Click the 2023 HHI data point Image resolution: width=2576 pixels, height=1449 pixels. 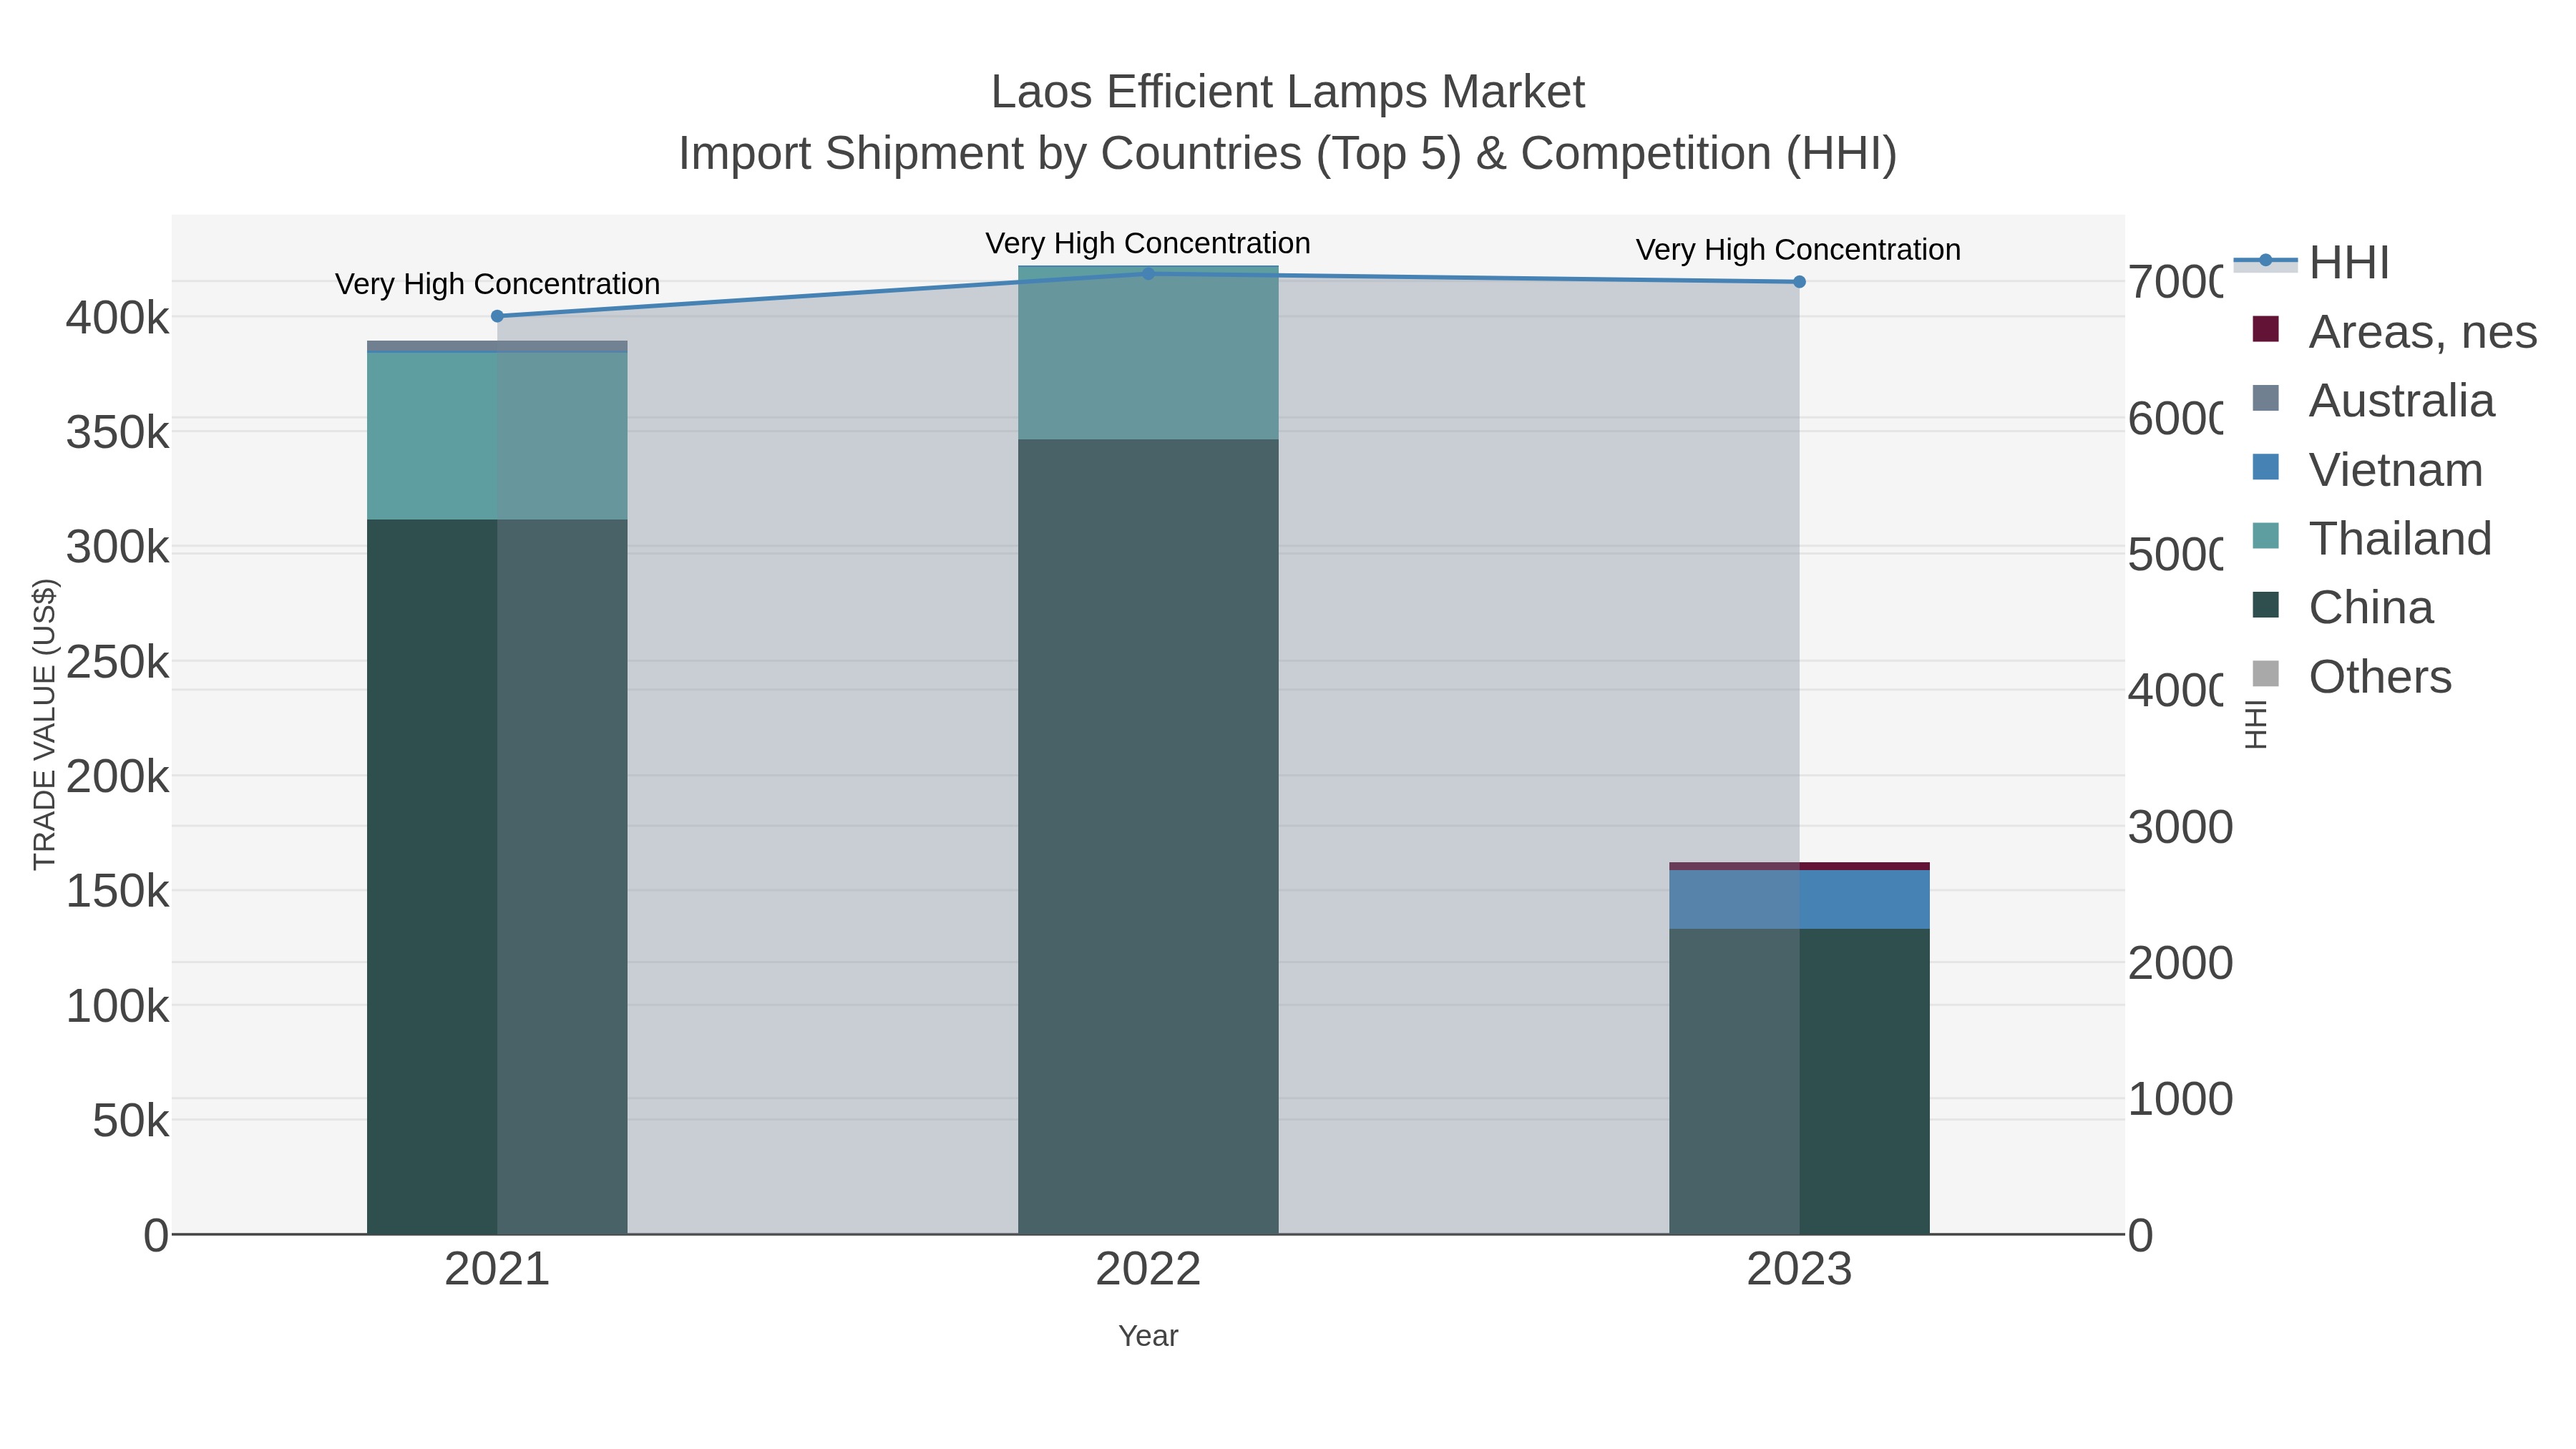click(x=1799, y=282)
